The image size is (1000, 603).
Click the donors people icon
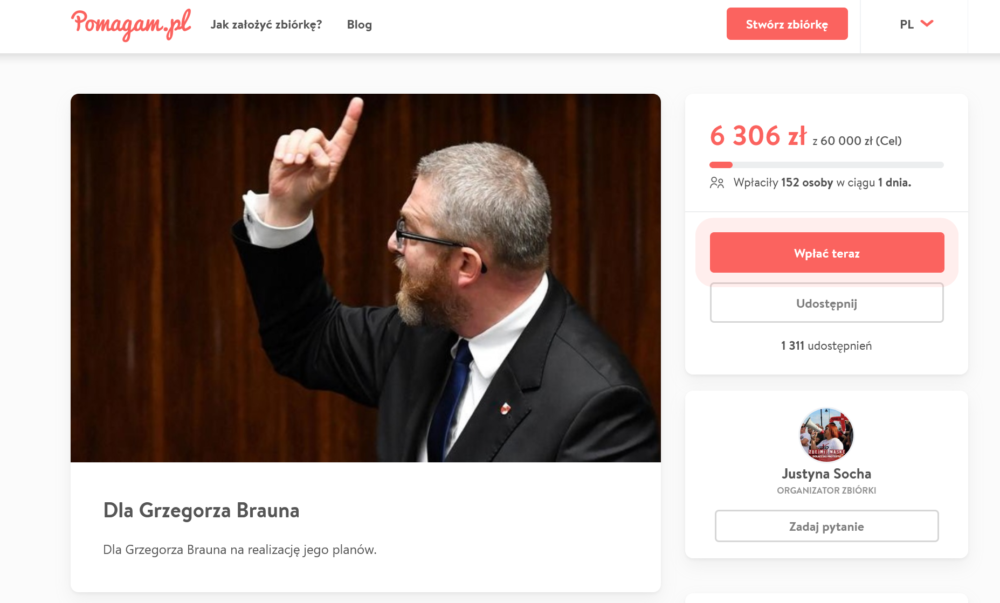click(717, 183)
